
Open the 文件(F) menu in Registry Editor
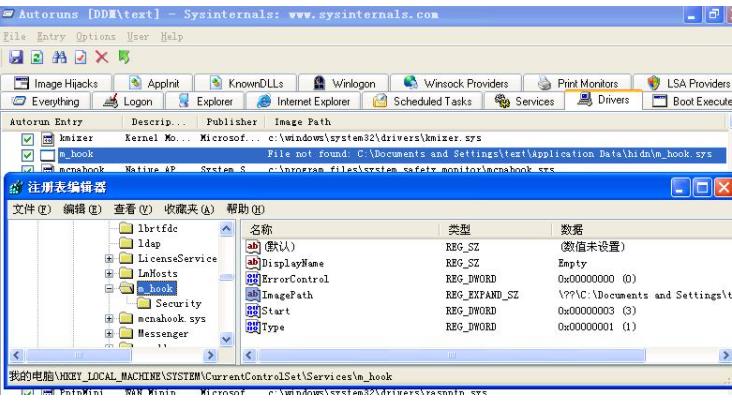pos(31,209)
